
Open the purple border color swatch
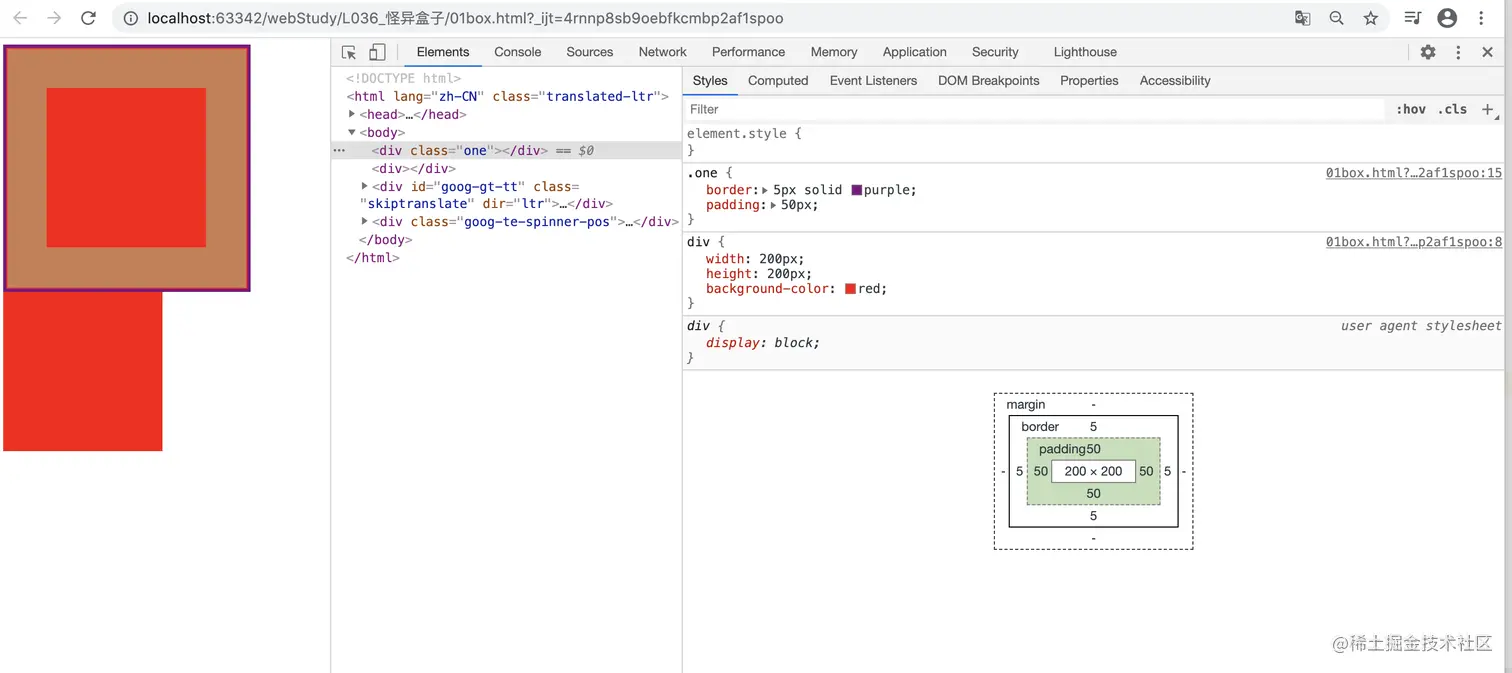[x=857, y=190]
